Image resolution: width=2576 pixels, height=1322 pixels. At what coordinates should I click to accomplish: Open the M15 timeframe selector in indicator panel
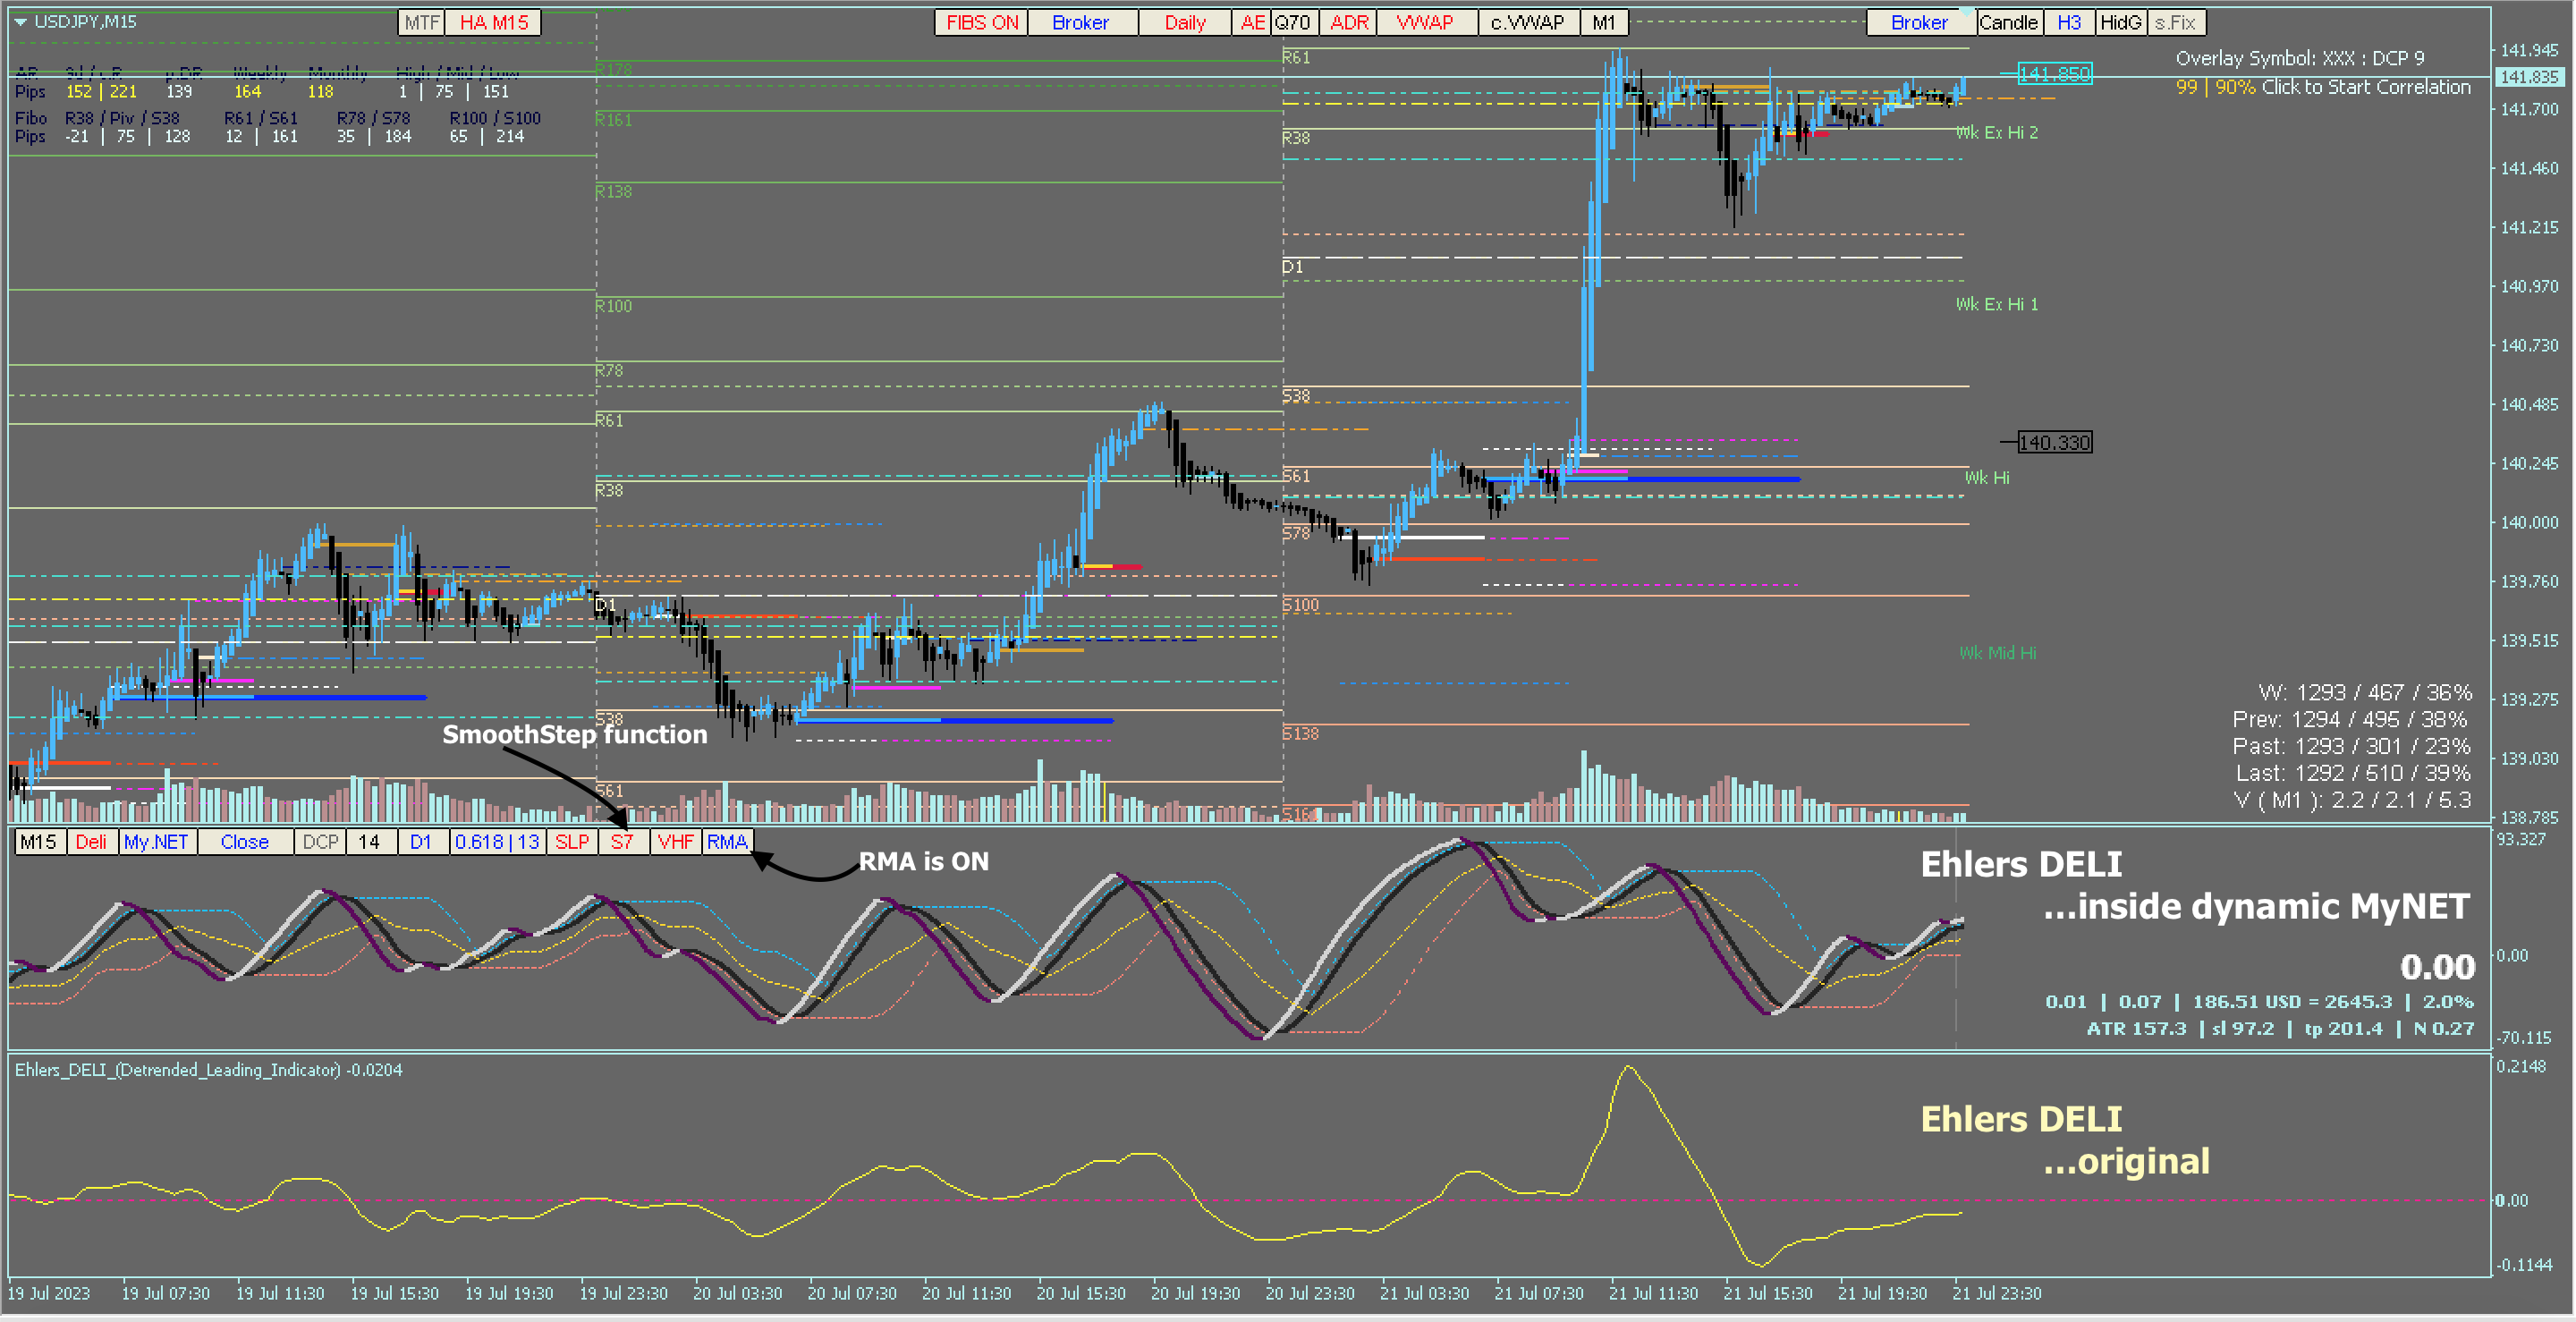pyautogui.click(x=39, y=842)
